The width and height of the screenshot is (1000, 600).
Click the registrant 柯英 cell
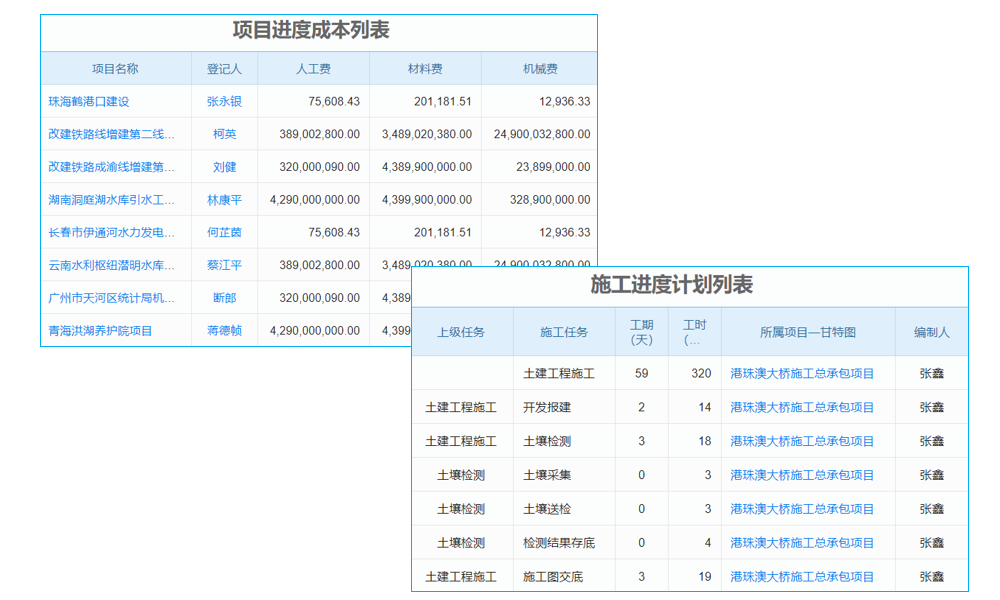tap(224, 134)
